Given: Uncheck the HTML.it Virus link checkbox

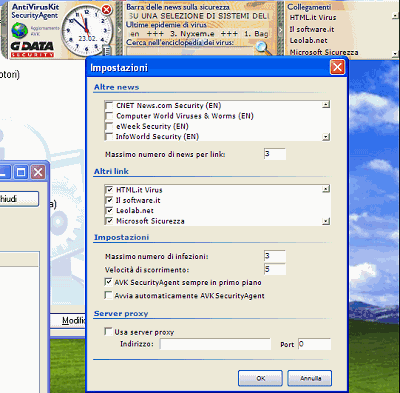Looking at the screenshot, I should pyautogui.click(x=109, y=190).
